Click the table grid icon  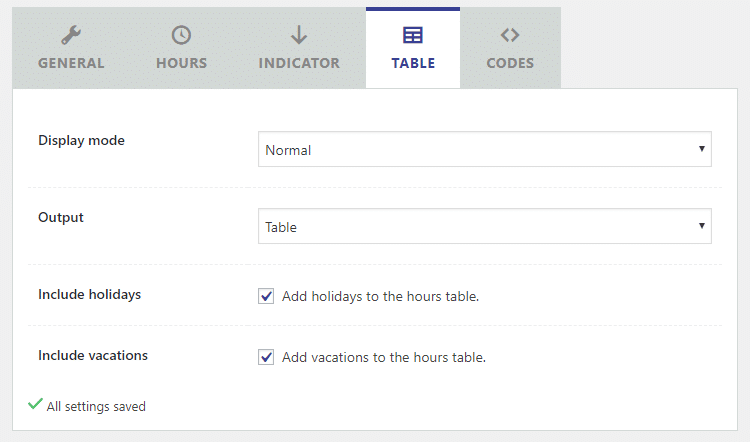point(413,35)
